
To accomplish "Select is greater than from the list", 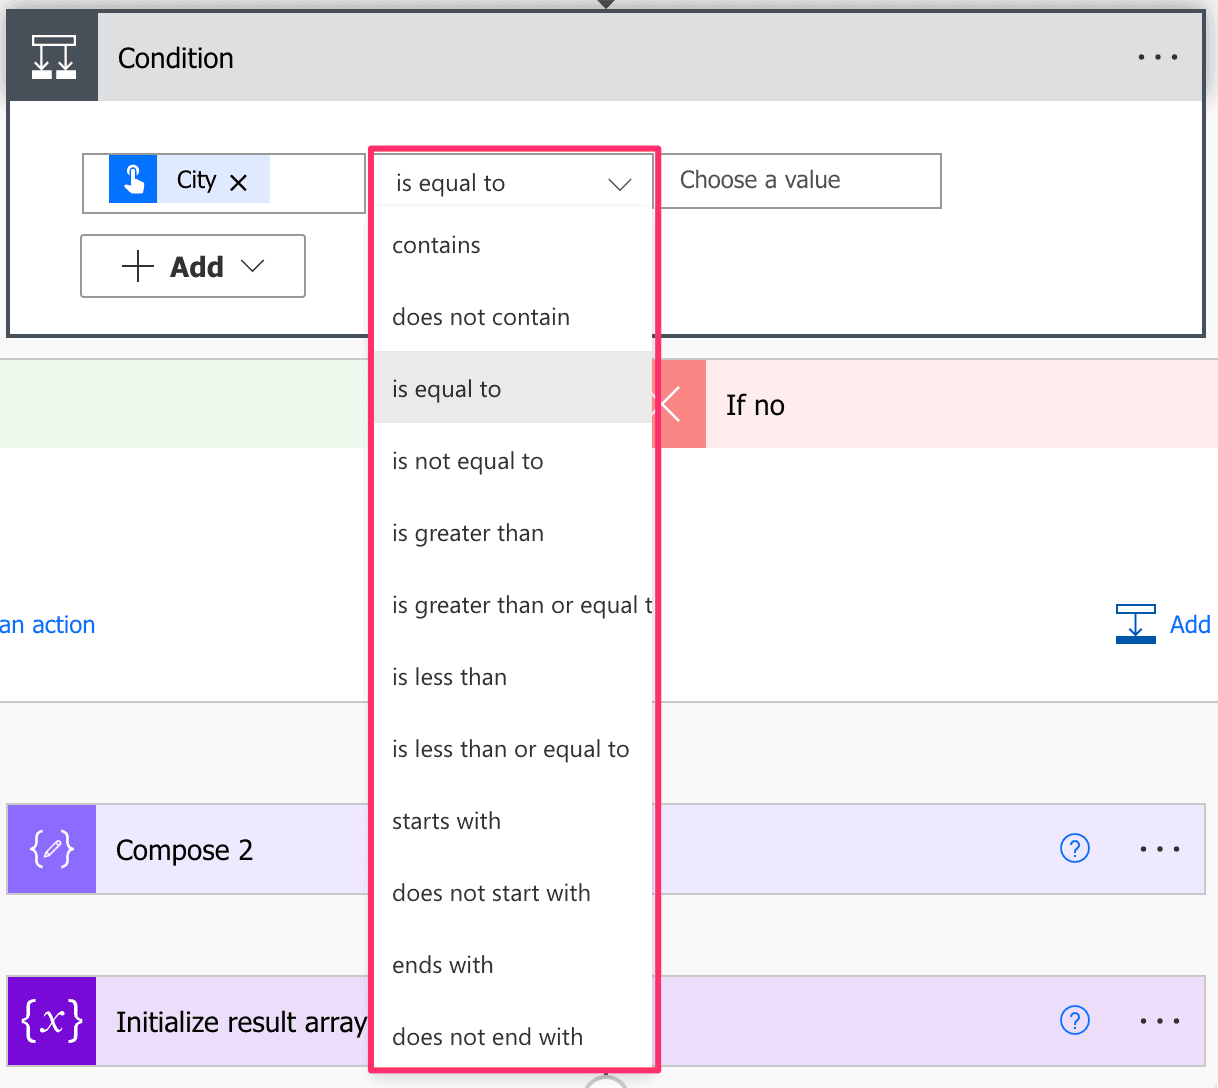I will [x=467, y=533].
